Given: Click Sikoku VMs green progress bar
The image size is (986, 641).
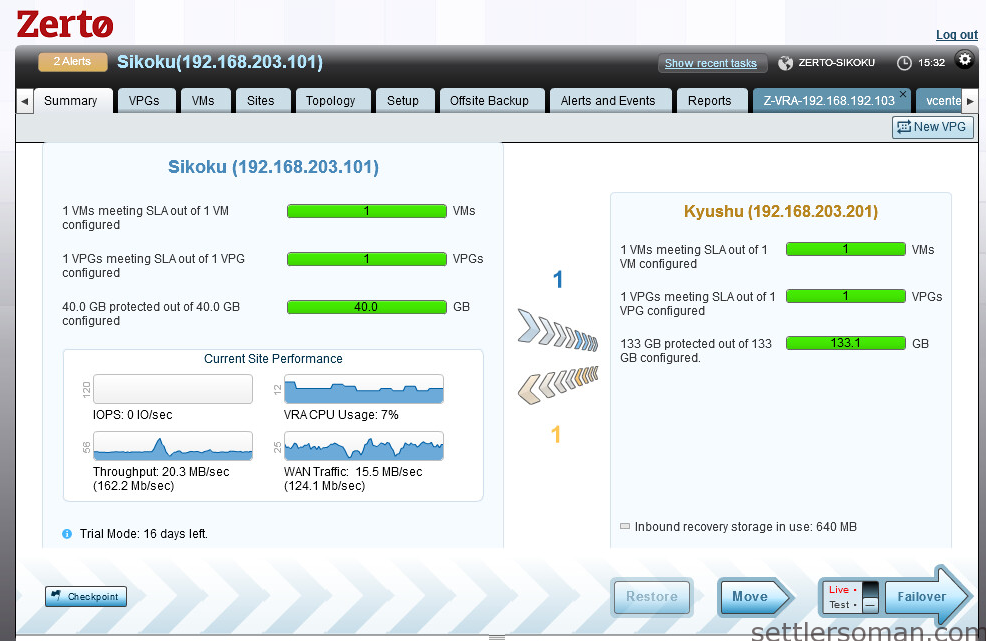Looking at the screenshot, I should [x=367, y=211].
